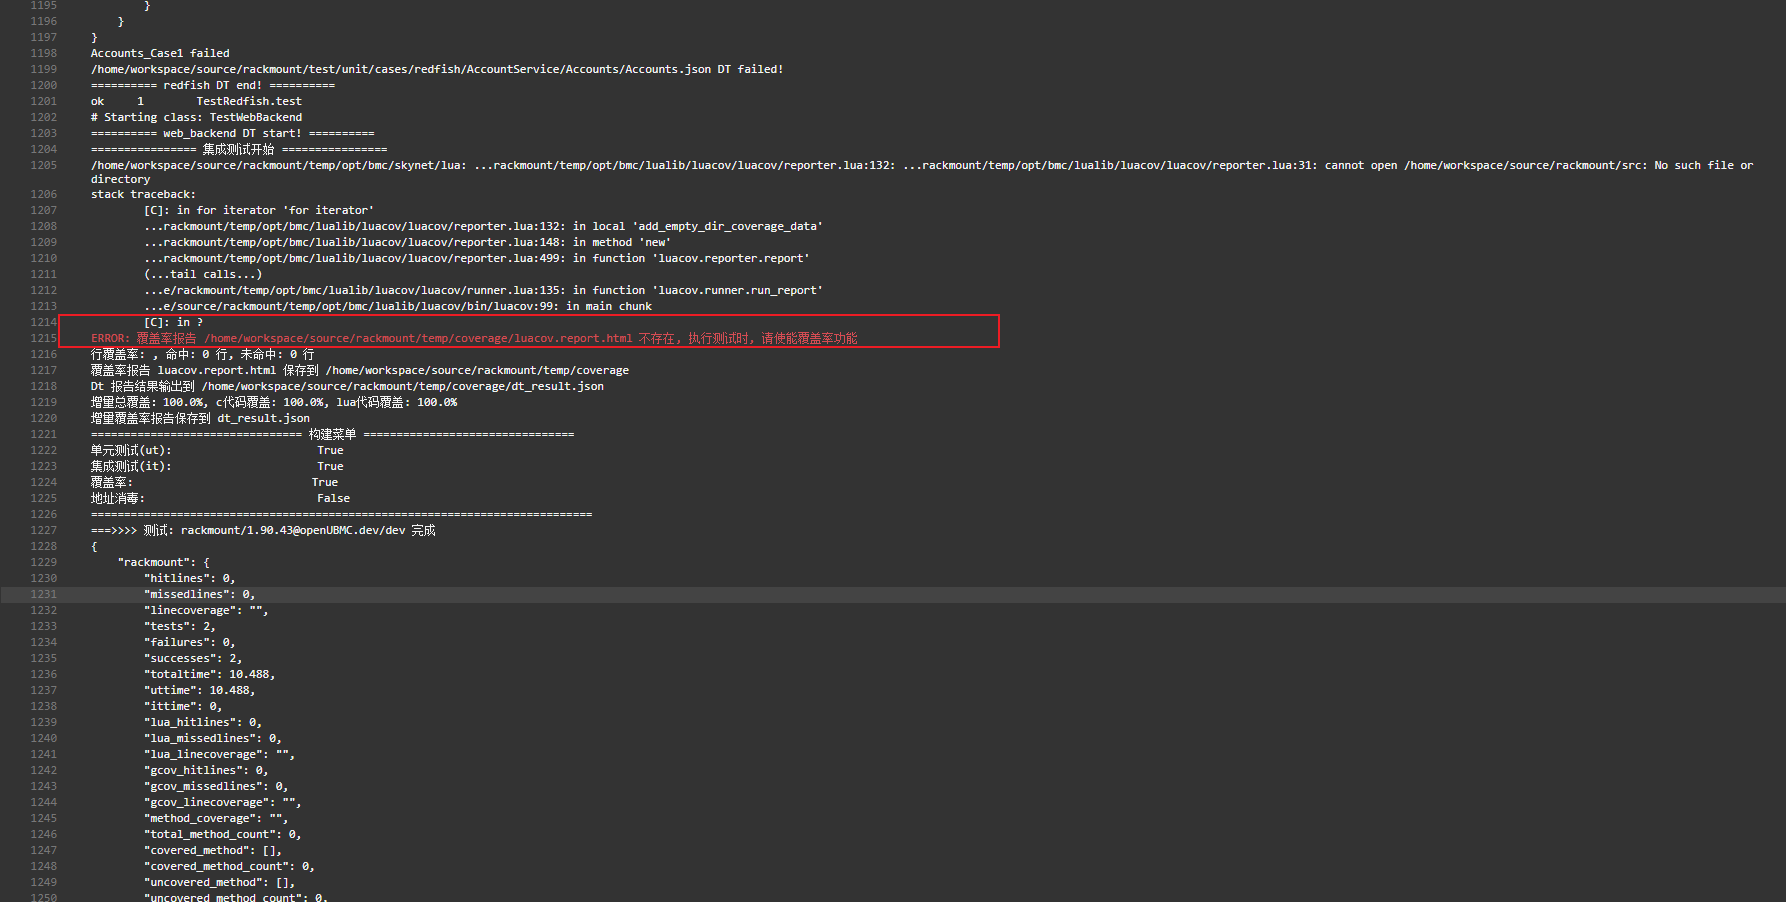The width and height of the screenshot is (1786, 902).
Task: Click the '"totaltime": 10.488,' entry
Action: click(209, 674)
